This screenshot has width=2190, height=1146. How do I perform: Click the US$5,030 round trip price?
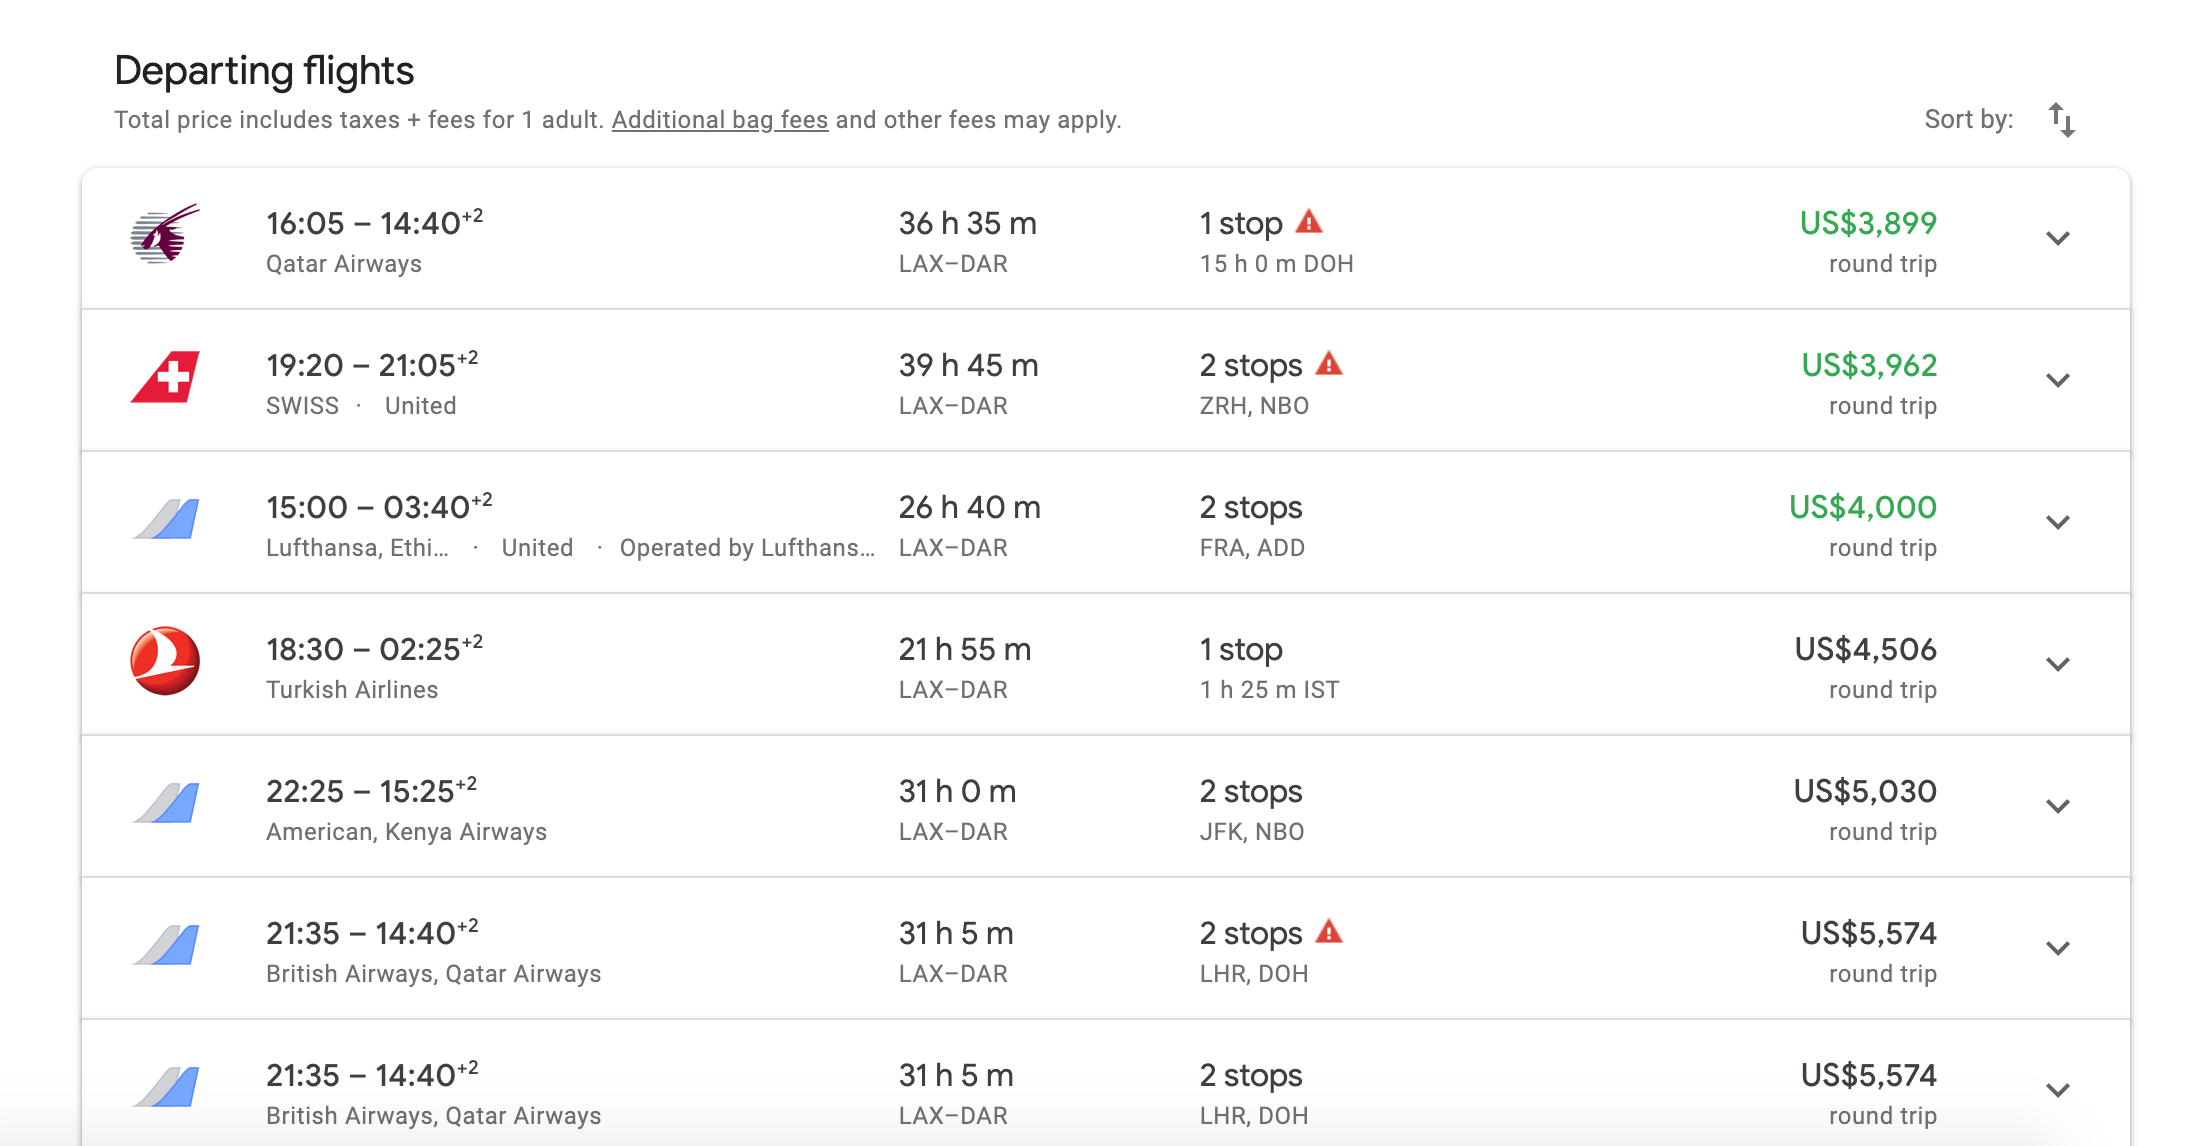click(1865, 792)
